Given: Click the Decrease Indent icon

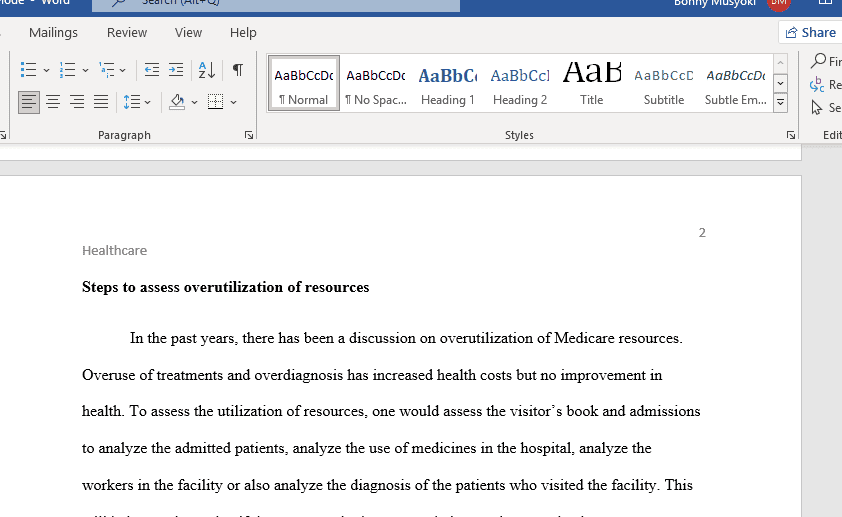Looking at the screenshot, I should (x=152, y=70).
